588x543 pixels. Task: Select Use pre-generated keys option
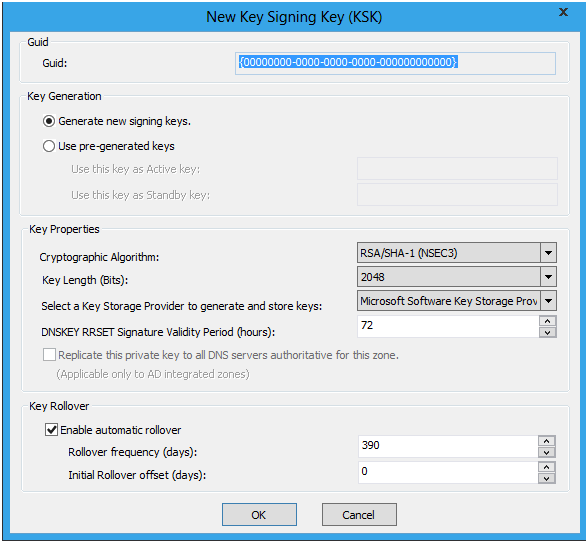[49, 146]
